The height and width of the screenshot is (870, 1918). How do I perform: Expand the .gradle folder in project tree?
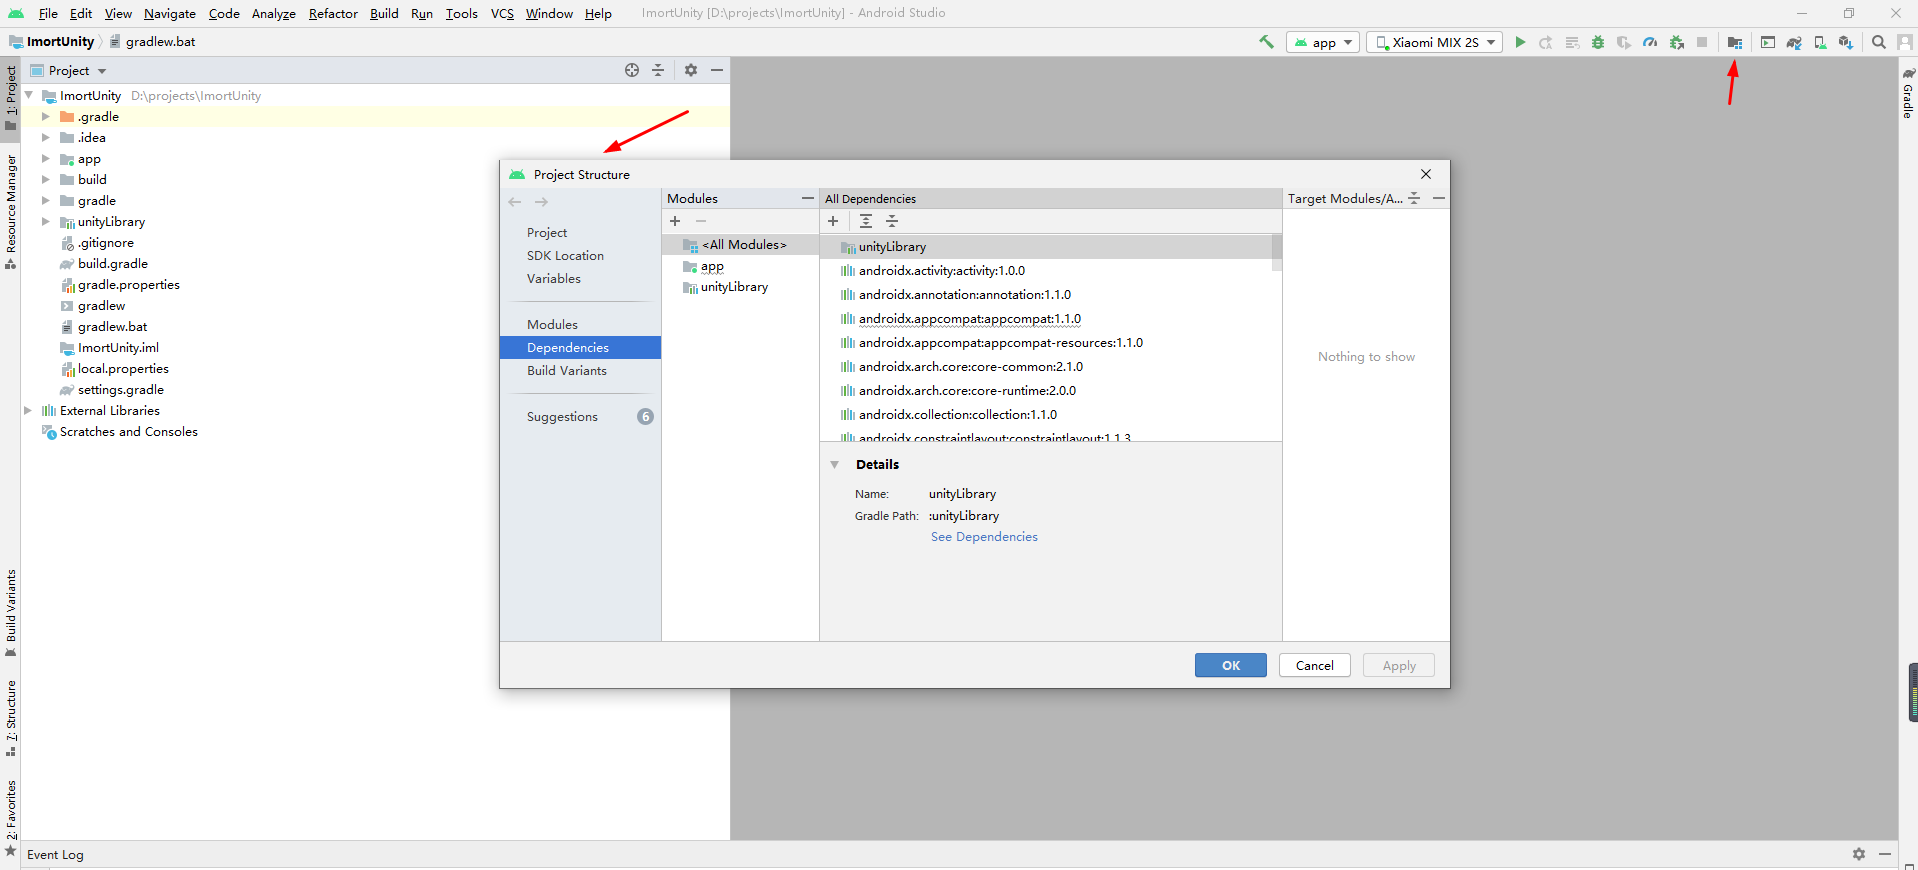pyautogui.click(x=45, y=117)
